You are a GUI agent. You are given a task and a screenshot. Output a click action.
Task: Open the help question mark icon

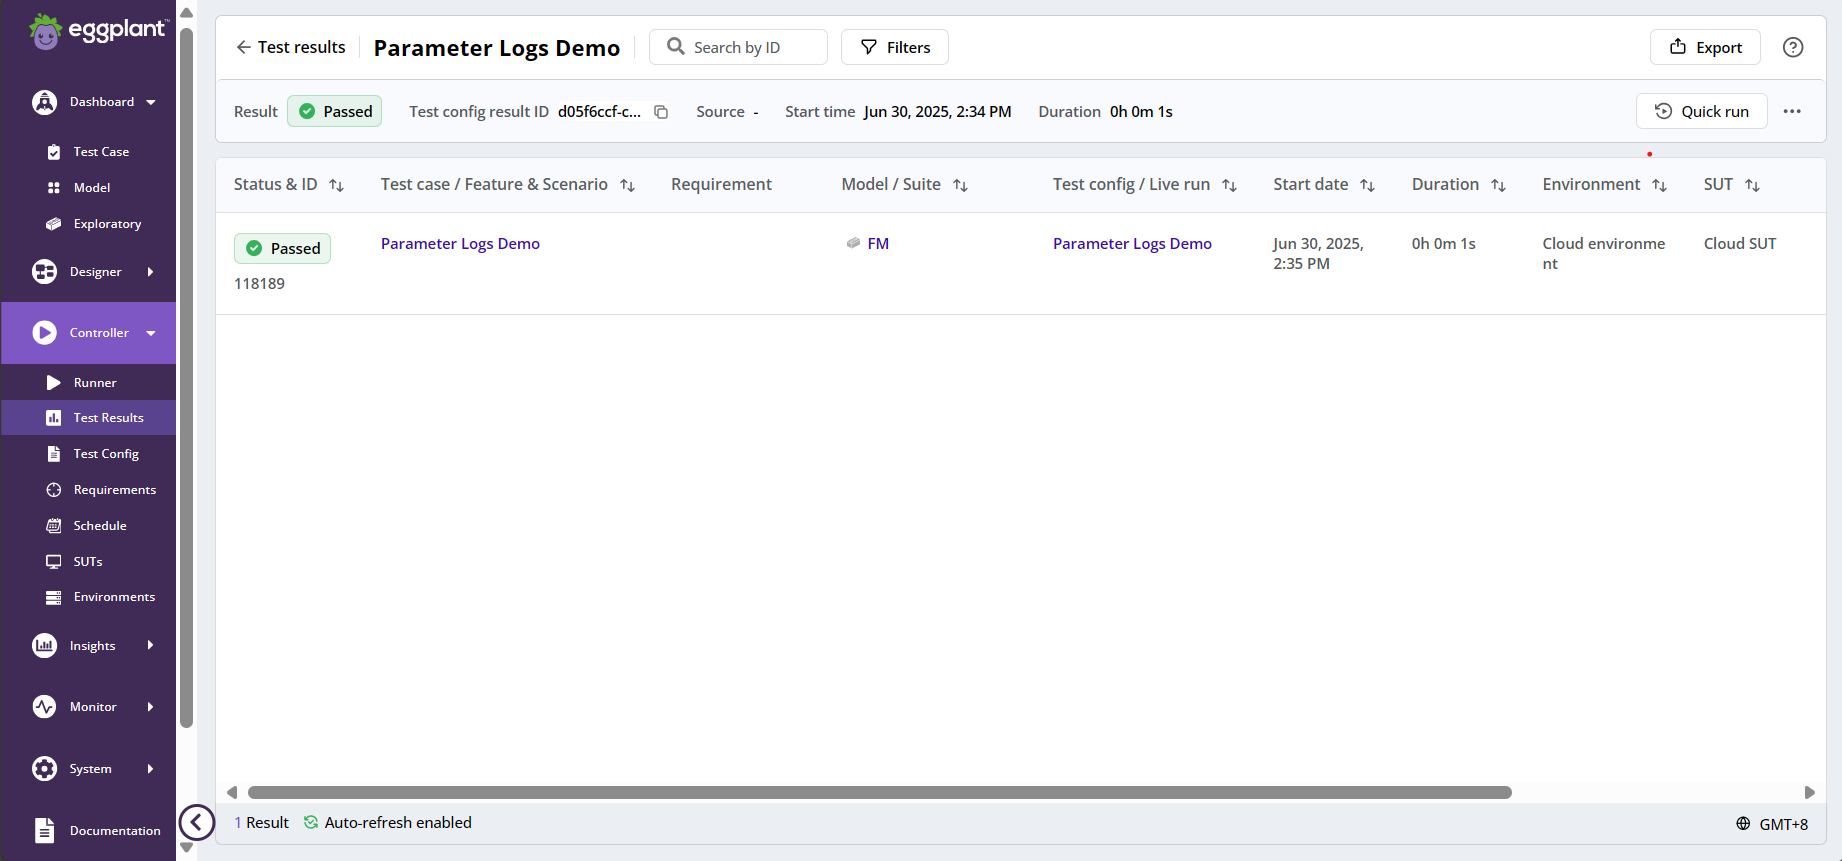coord(1793,47)
